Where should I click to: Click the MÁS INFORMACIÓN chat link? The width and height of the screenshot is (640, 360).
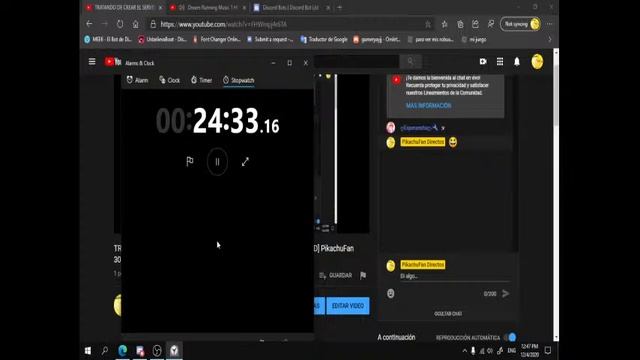coord(429,106)
